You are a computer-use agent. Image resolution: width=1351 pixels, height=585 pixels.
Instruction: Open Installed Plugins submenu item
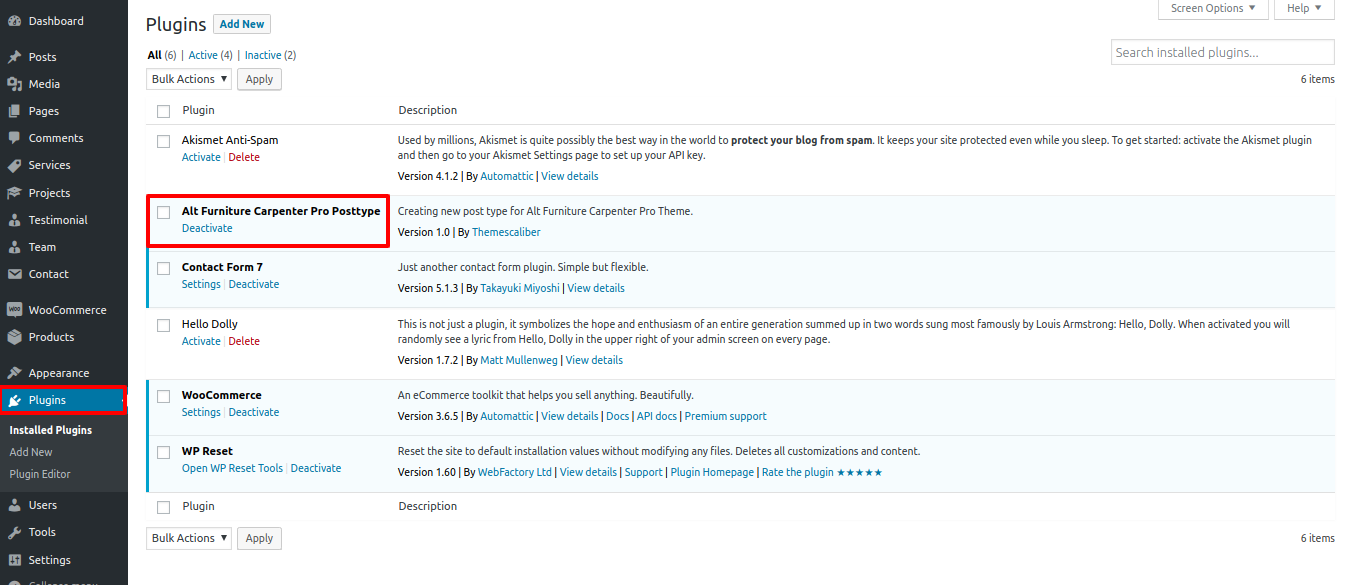pyautogui.click(x=51, y=430)
